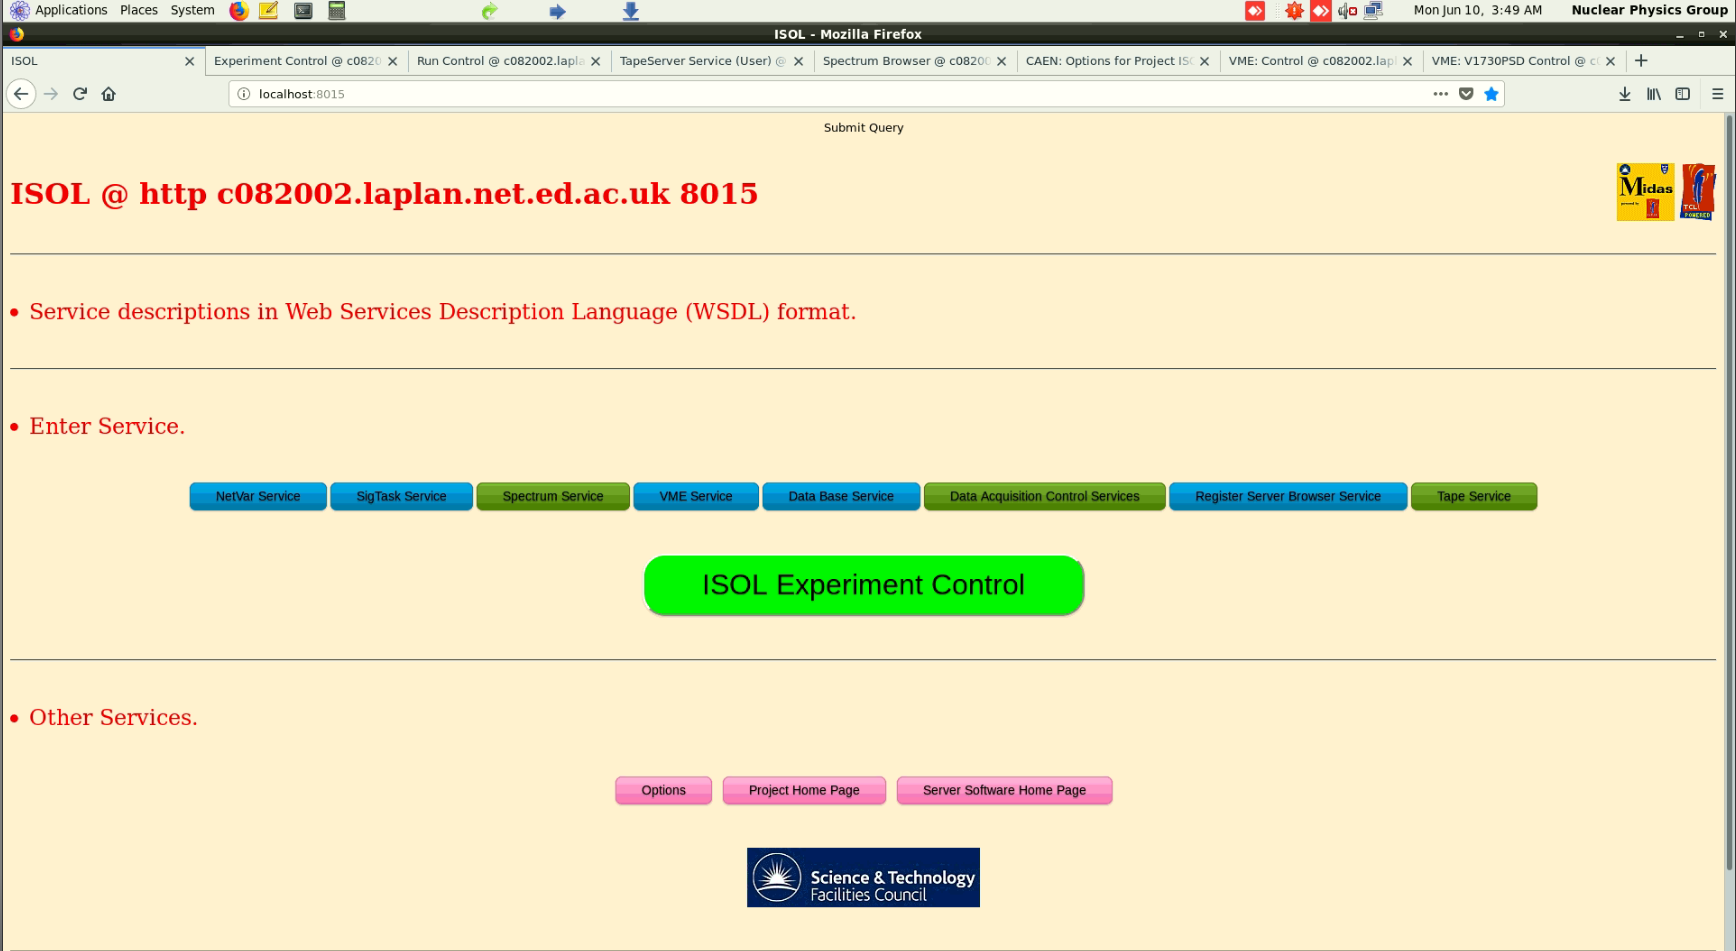Open Data Acquisition Control Services
Screen dimensions: 1736x951
pos(1044,497)
